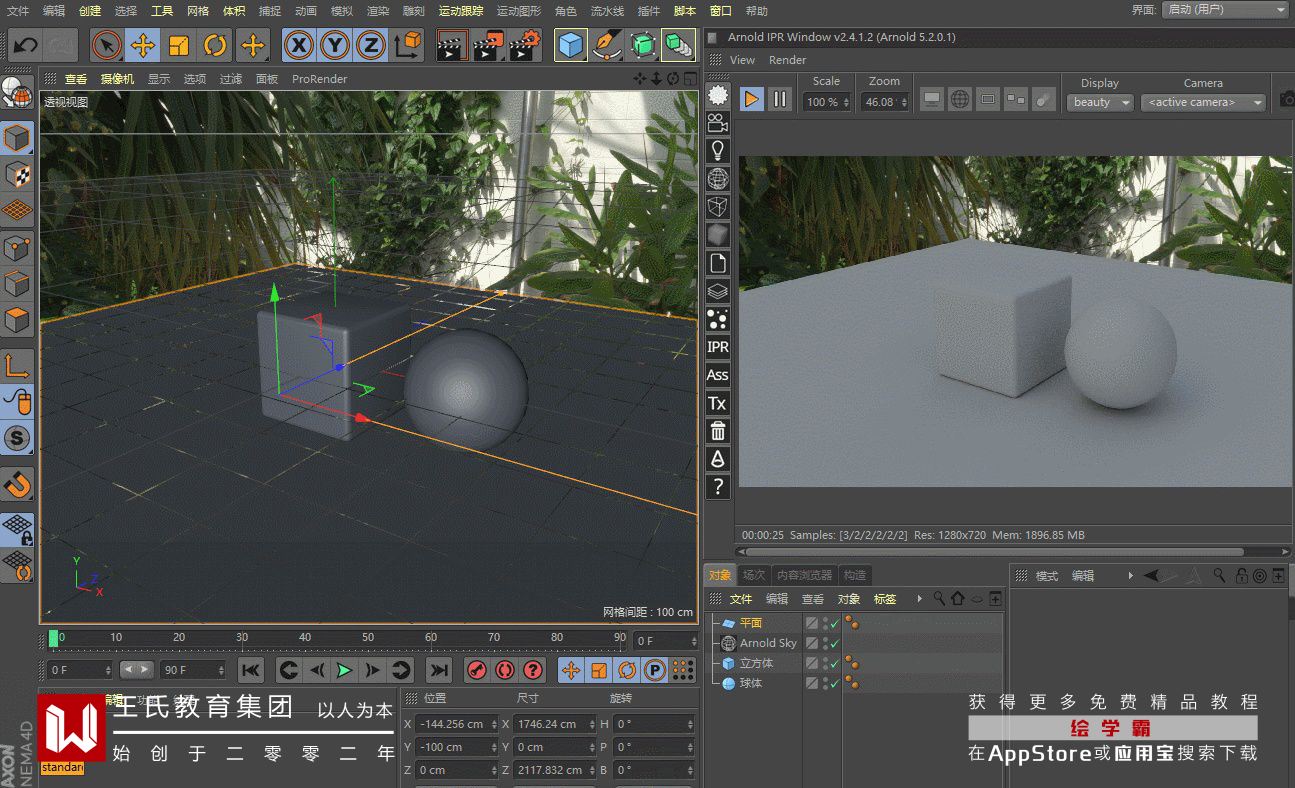
Task: Open the active camera dropdown
Action: tap(1203, 102)
